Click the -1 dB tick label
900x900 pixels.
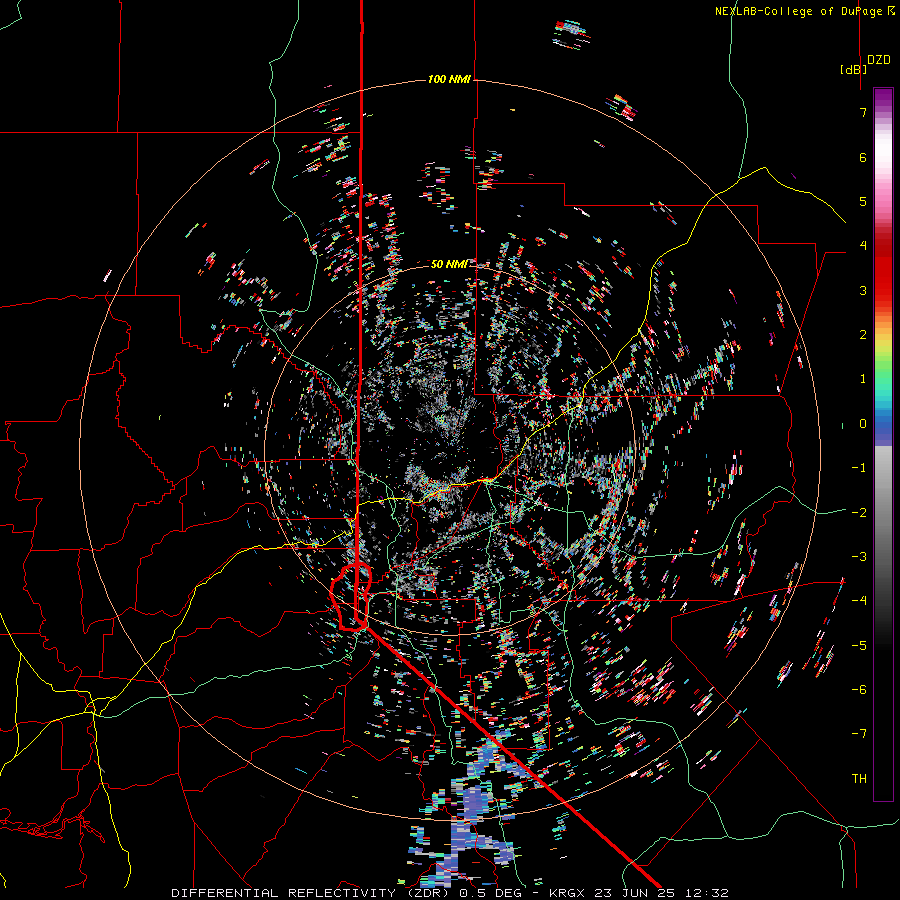[x=859, y=468]
